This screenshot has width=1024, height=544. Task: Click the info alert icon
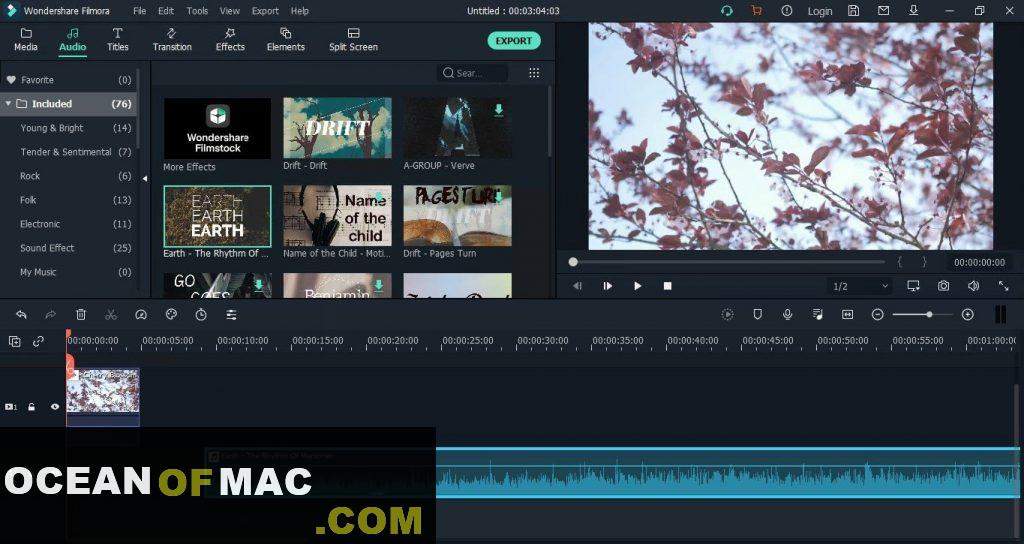[786, 10]
